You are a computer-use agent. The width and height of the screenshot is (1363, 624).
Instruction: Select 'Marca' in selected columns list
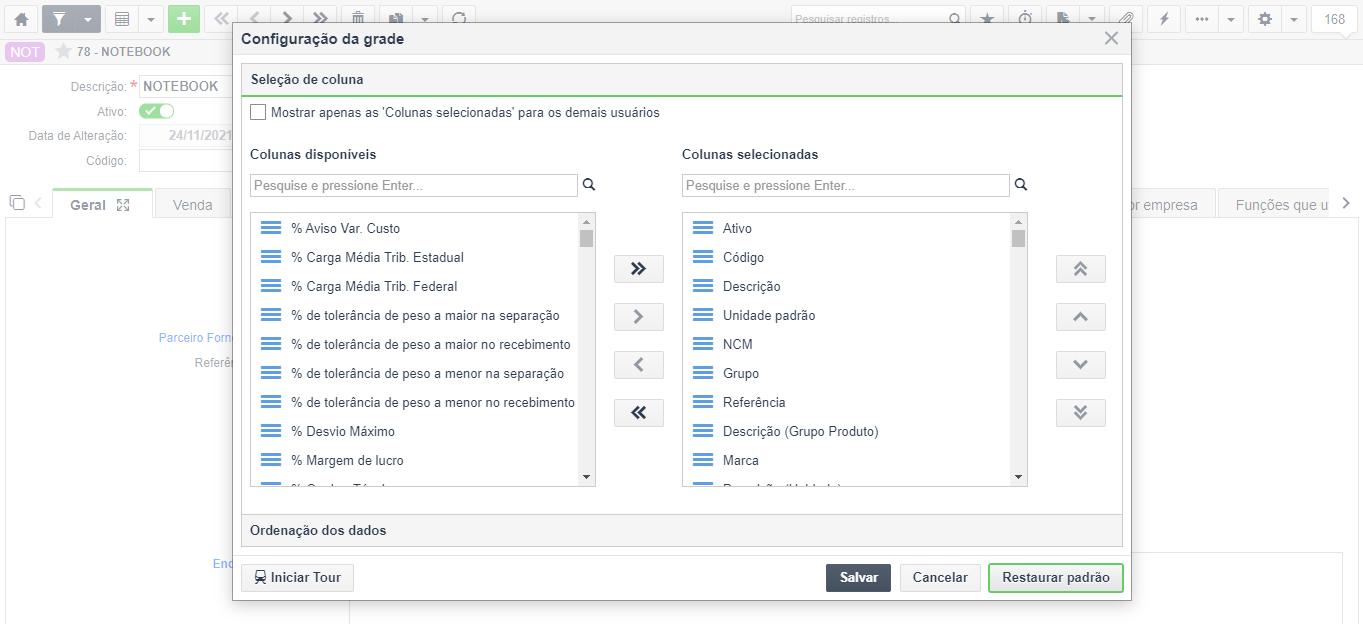[x=846, y=460]
